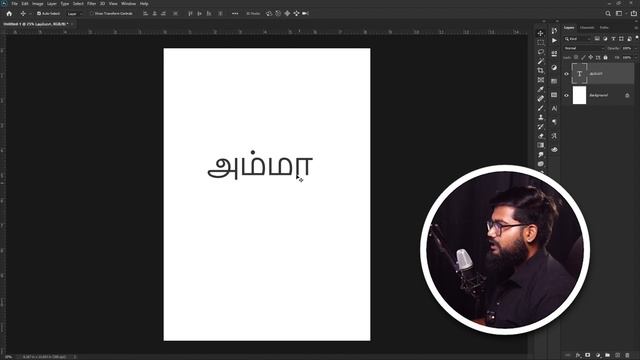The image size is (640, 360).
Task: Click the zoom percentage field in status bar
Action: click(x=8, y=357)
